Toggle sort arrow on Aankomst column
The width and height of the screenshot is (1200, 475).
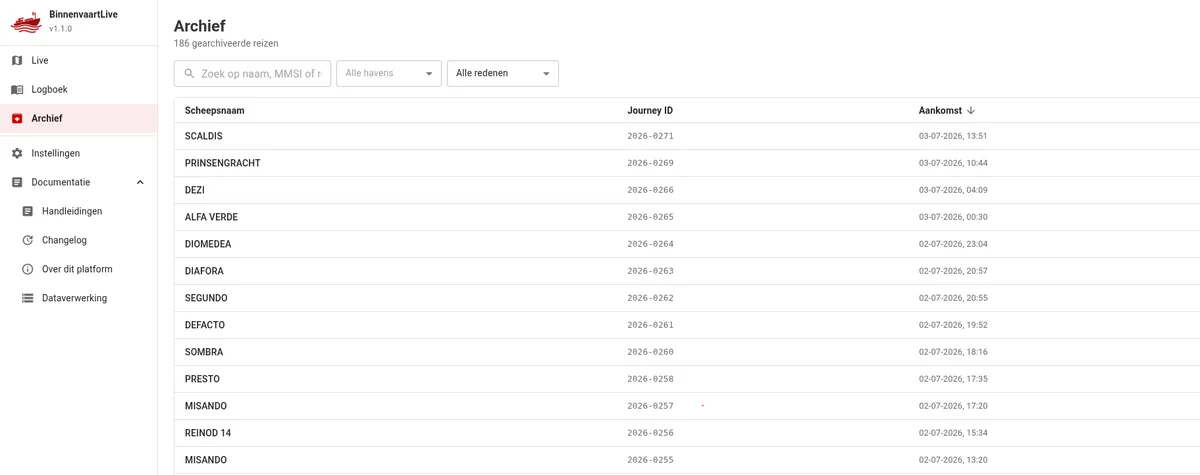[971, 111]
